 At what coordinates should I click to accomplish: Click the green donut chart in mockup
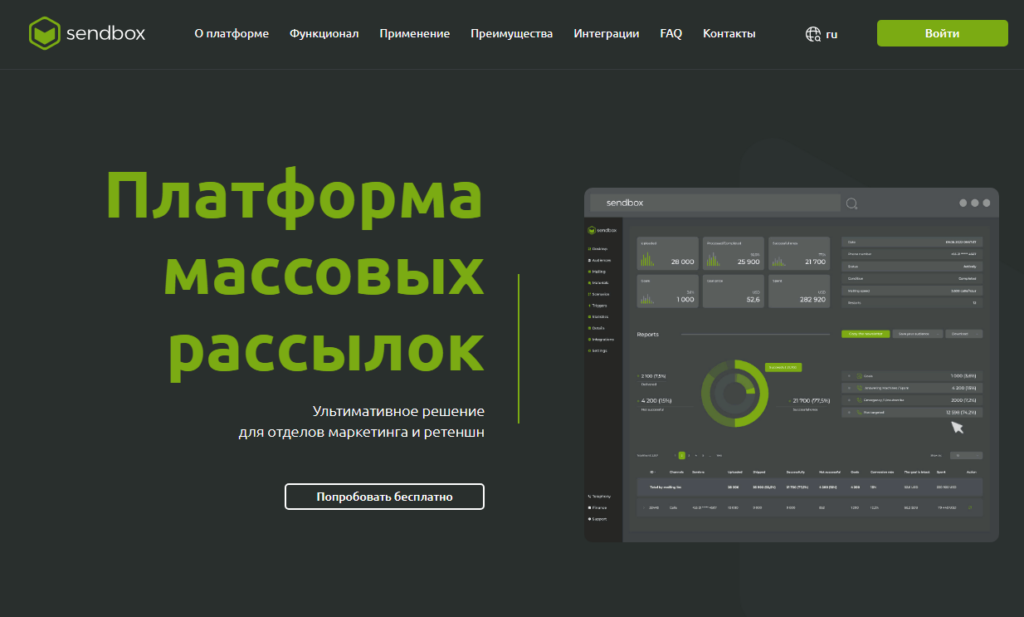click(x=734, y=394)
